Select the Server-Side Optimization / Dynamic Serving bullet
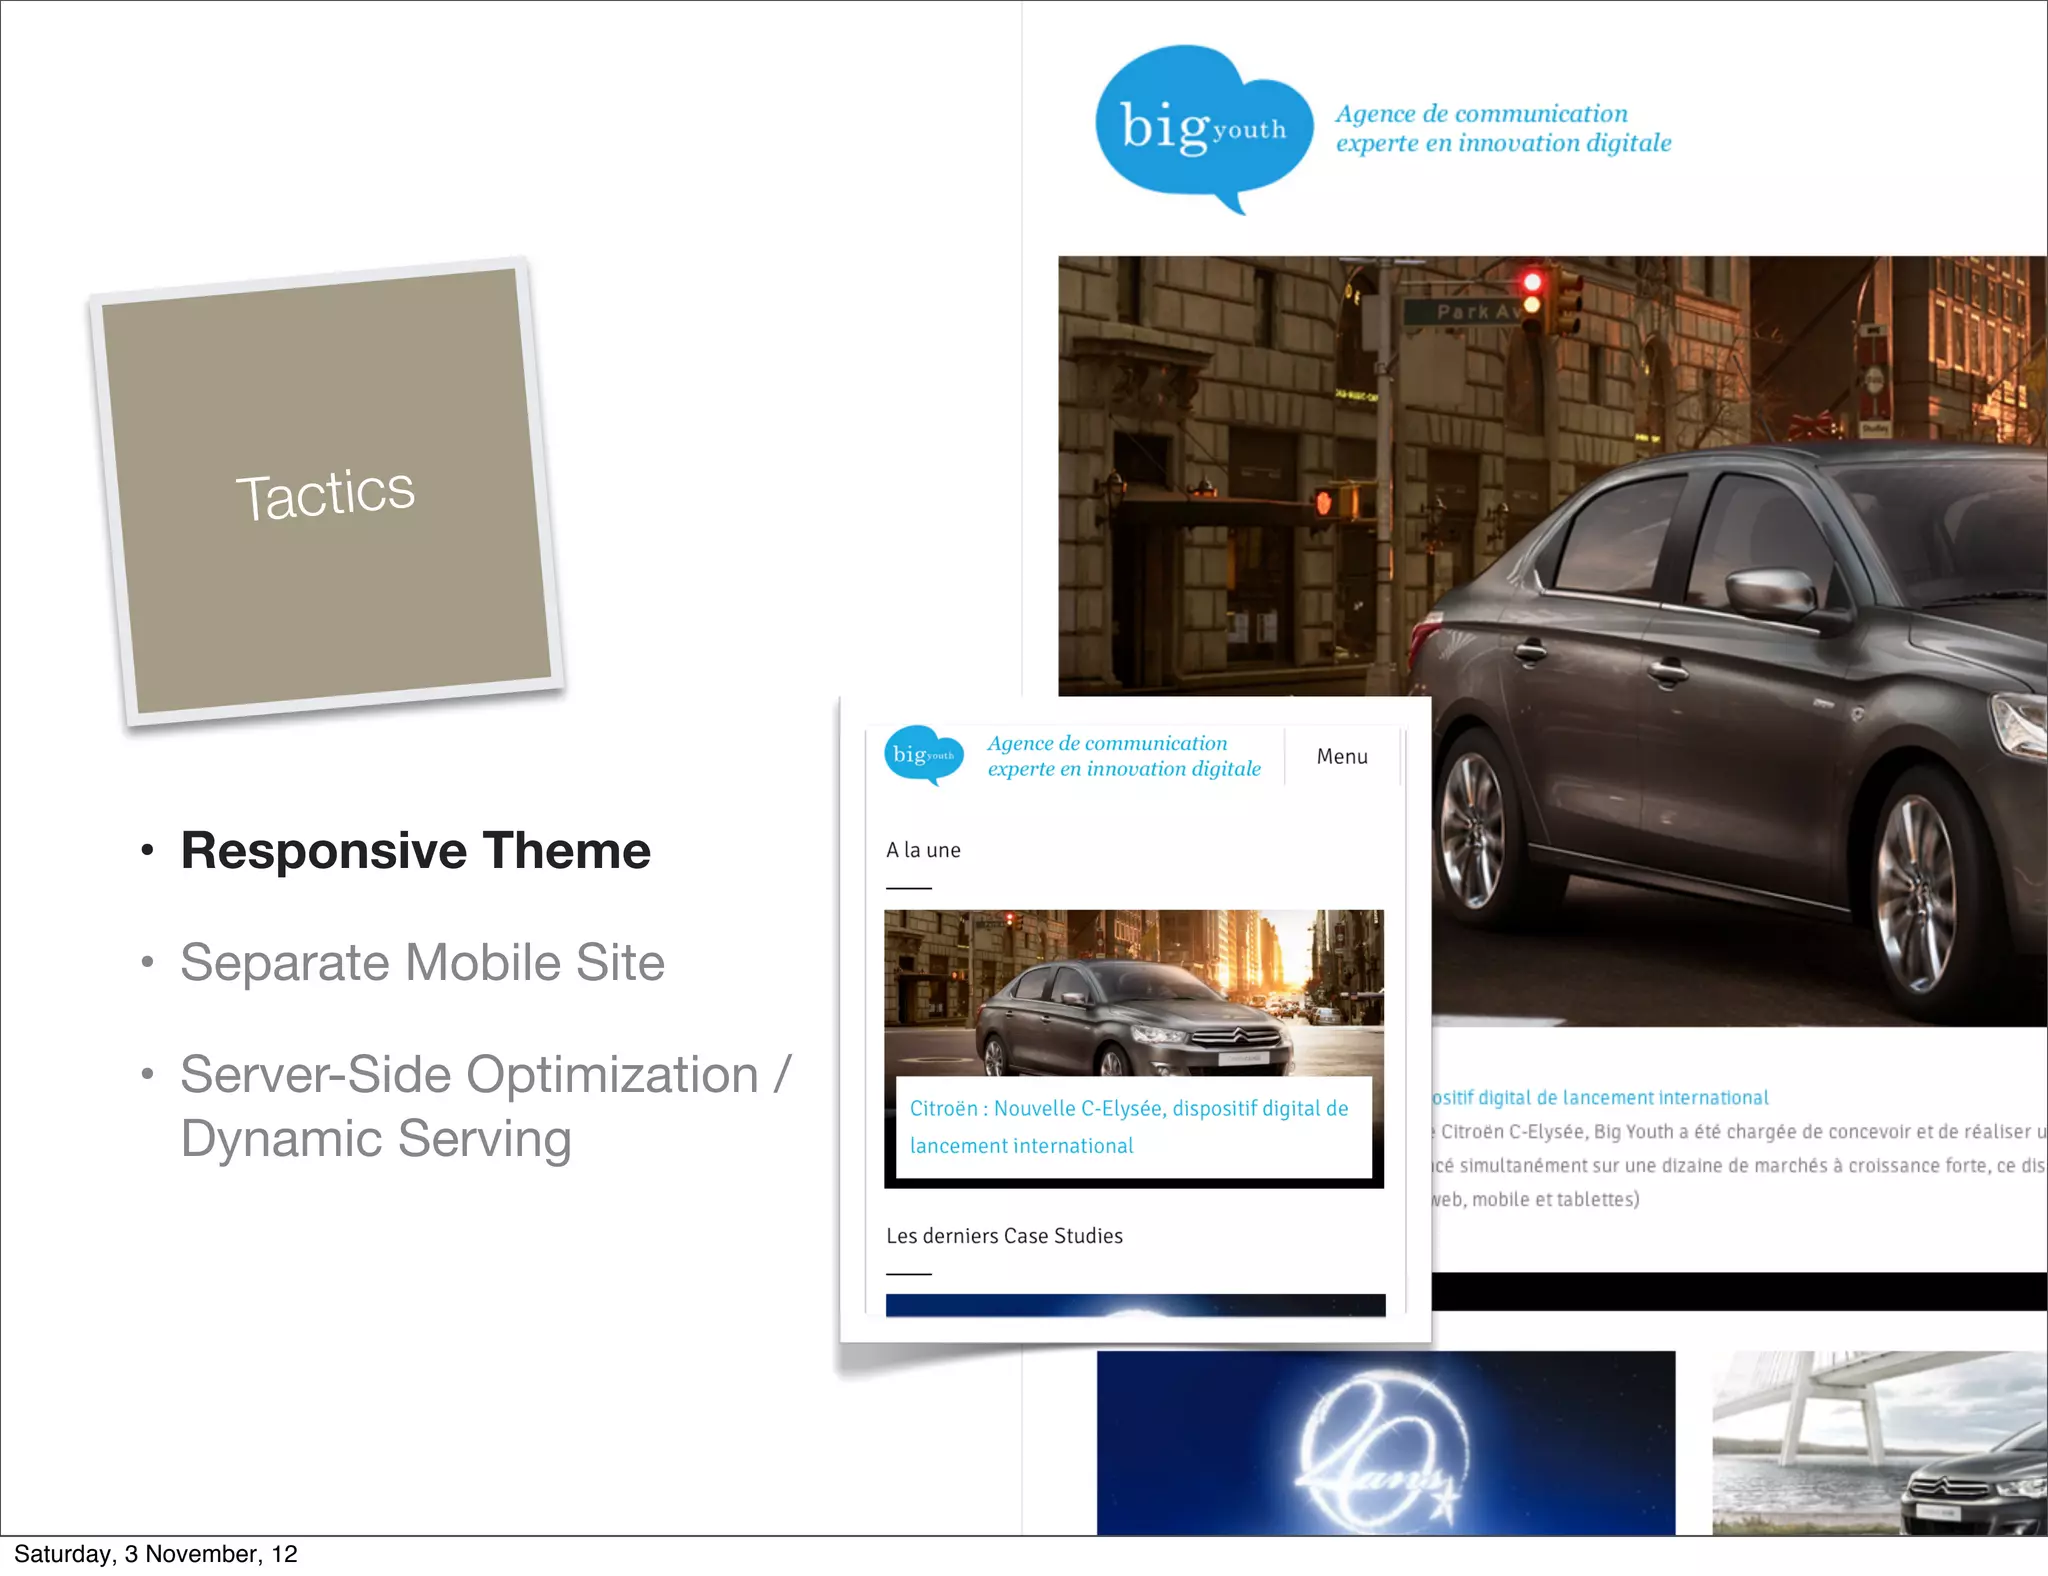2048x1576 pixels. click(x=486, y=1106)
